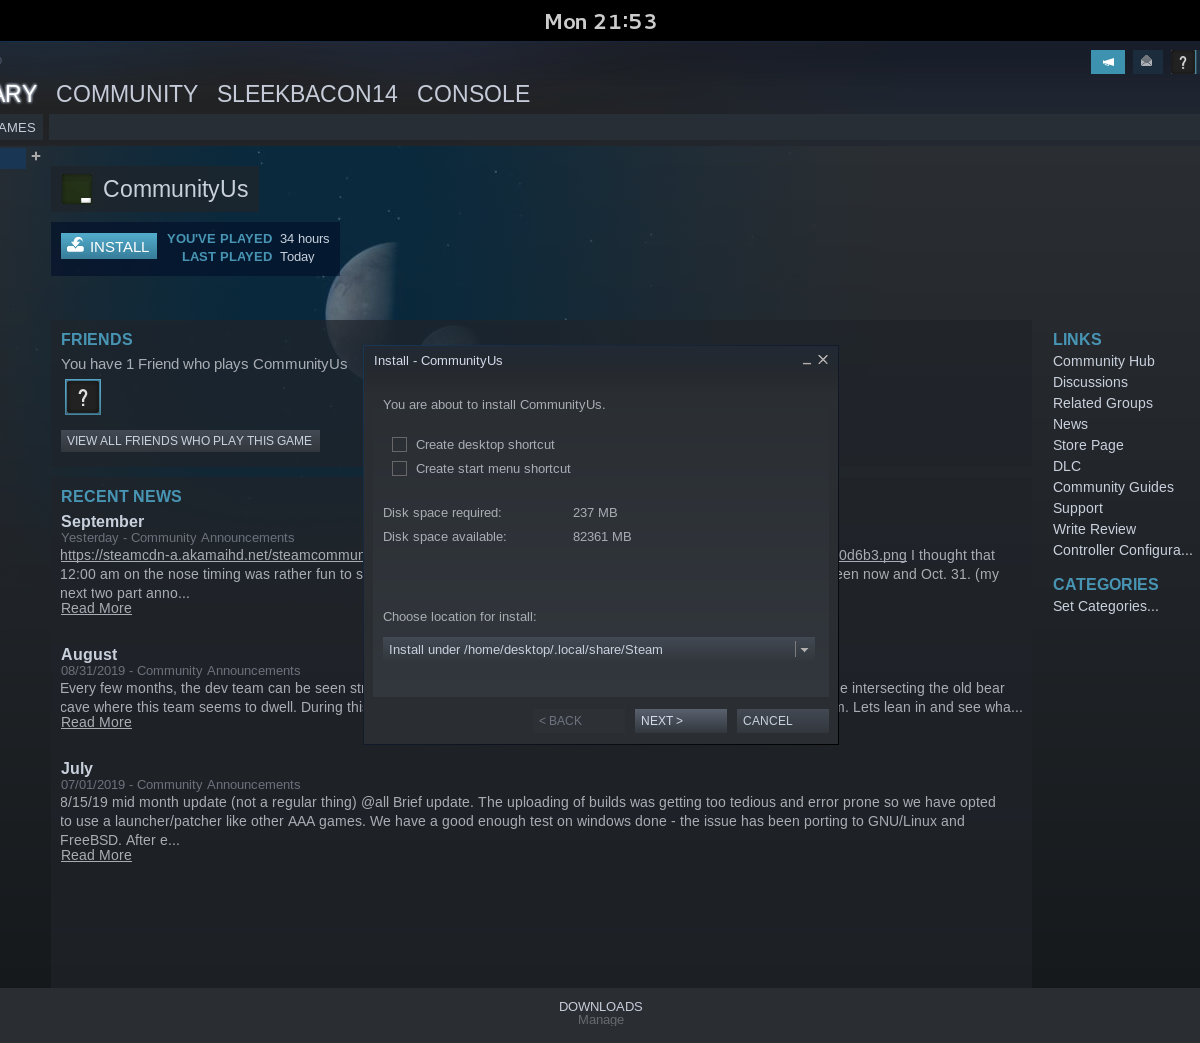Click the plus icon to add a game

click(x=36, y=156)
